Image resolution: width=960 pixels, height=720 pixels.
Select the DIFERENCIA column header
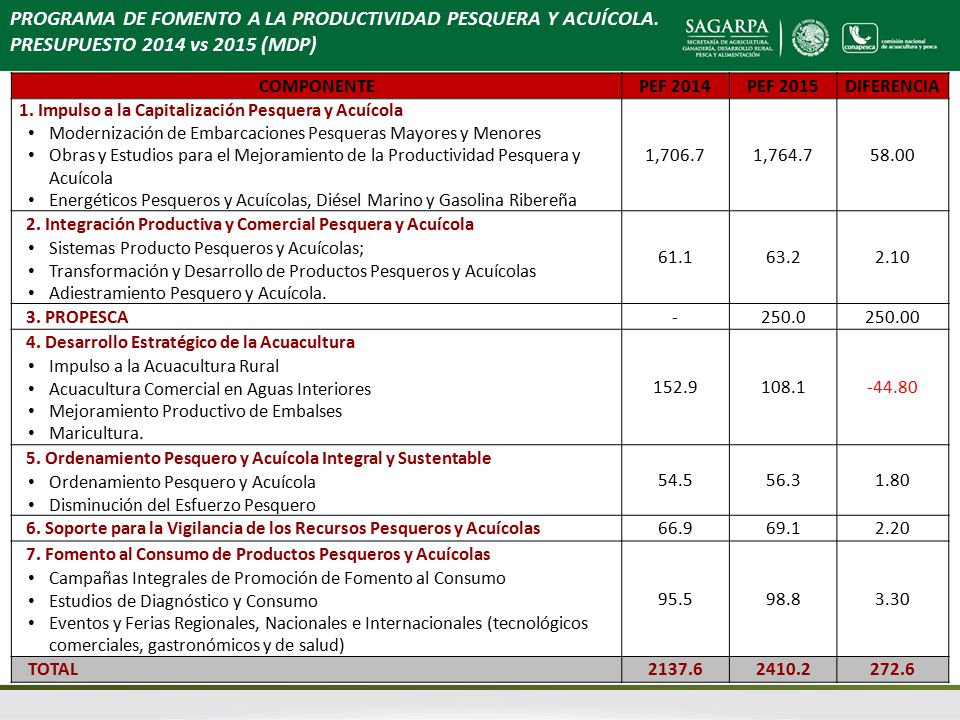click(892, 86)
